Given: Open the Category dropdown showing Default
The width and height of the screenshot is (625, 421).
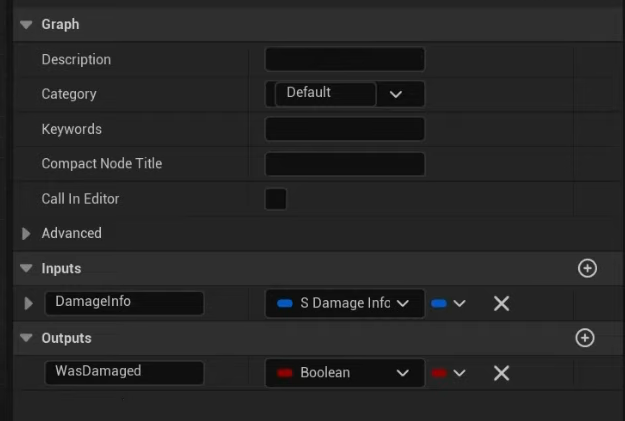Looking at the screenshot, I should coord(346,94).
